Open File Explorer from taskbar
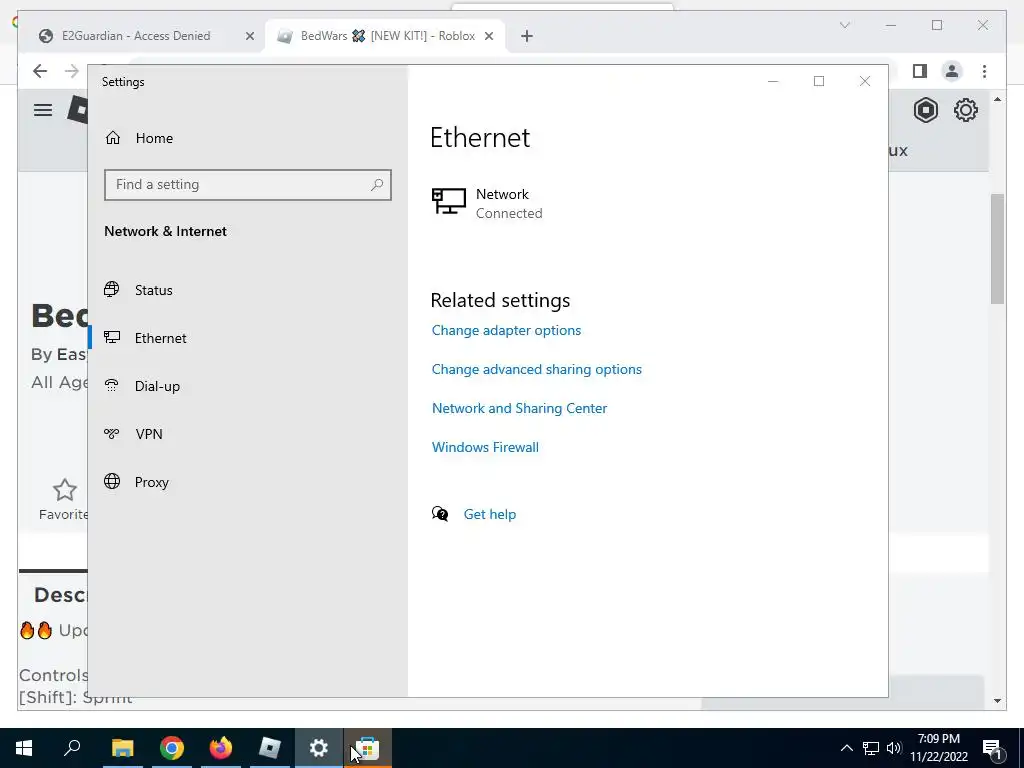This screenshot has height=768, width=1024. (x=122, y=748)
